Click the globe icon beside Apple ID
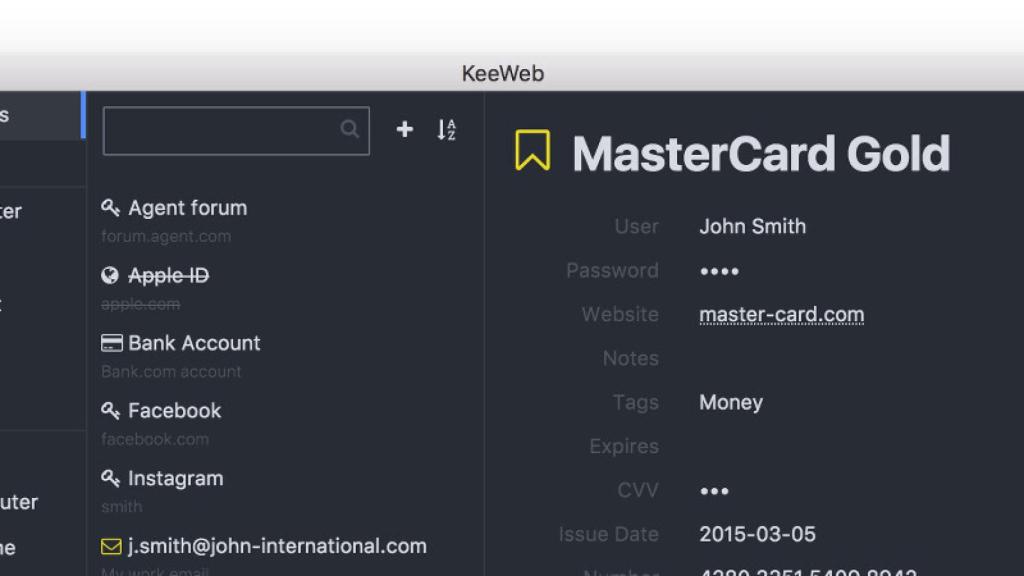 tap(110, 275)
